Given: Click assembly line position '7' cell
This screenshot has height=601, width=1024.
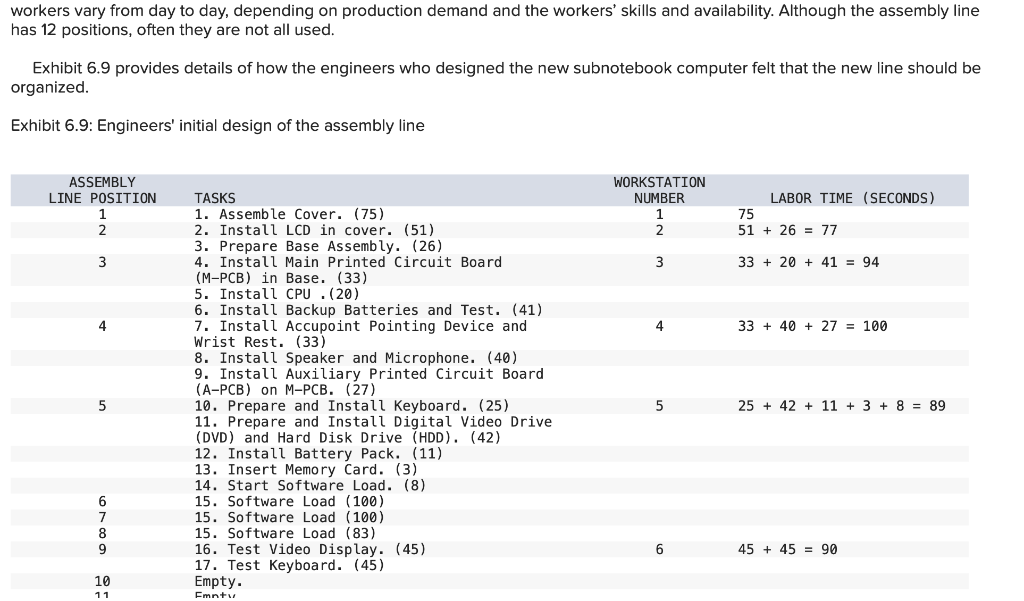Looking at the screenshot, I should tap(103, 517).
